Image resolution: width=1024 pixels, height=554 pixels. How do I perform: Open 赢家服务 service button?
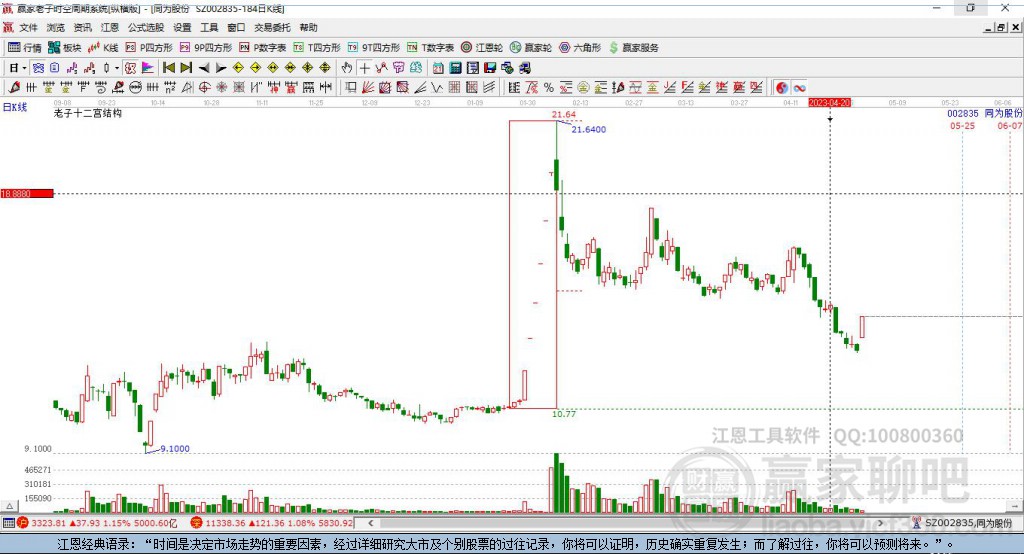click(x=634, y=48)
